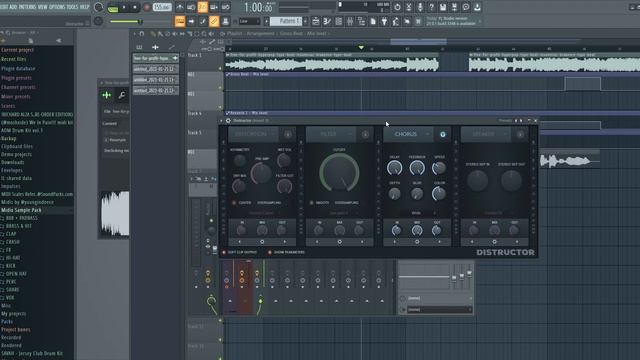Image resolution: width=640 pixels, height=360 pixels.
Task: Click the playlist horizontal scrollbar thumb
Action: tap(418, 41)
